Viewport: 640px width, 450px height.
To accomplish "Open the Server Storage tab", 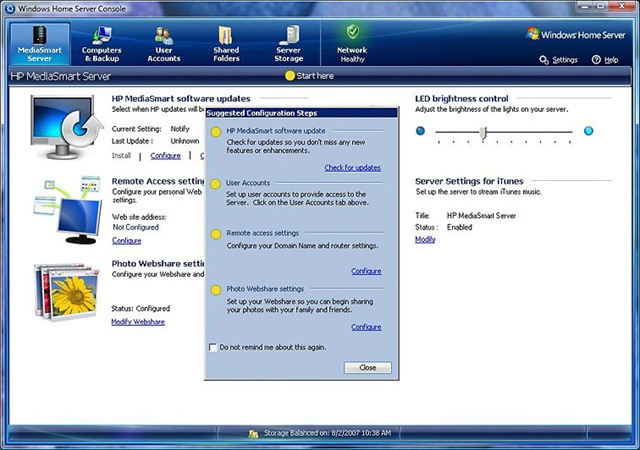I will click(289, 44).
